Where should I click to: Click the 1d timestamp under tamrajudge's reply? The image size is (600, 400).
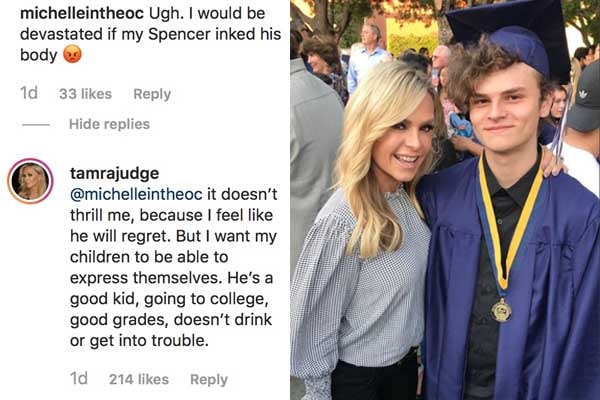coord(79,379)
